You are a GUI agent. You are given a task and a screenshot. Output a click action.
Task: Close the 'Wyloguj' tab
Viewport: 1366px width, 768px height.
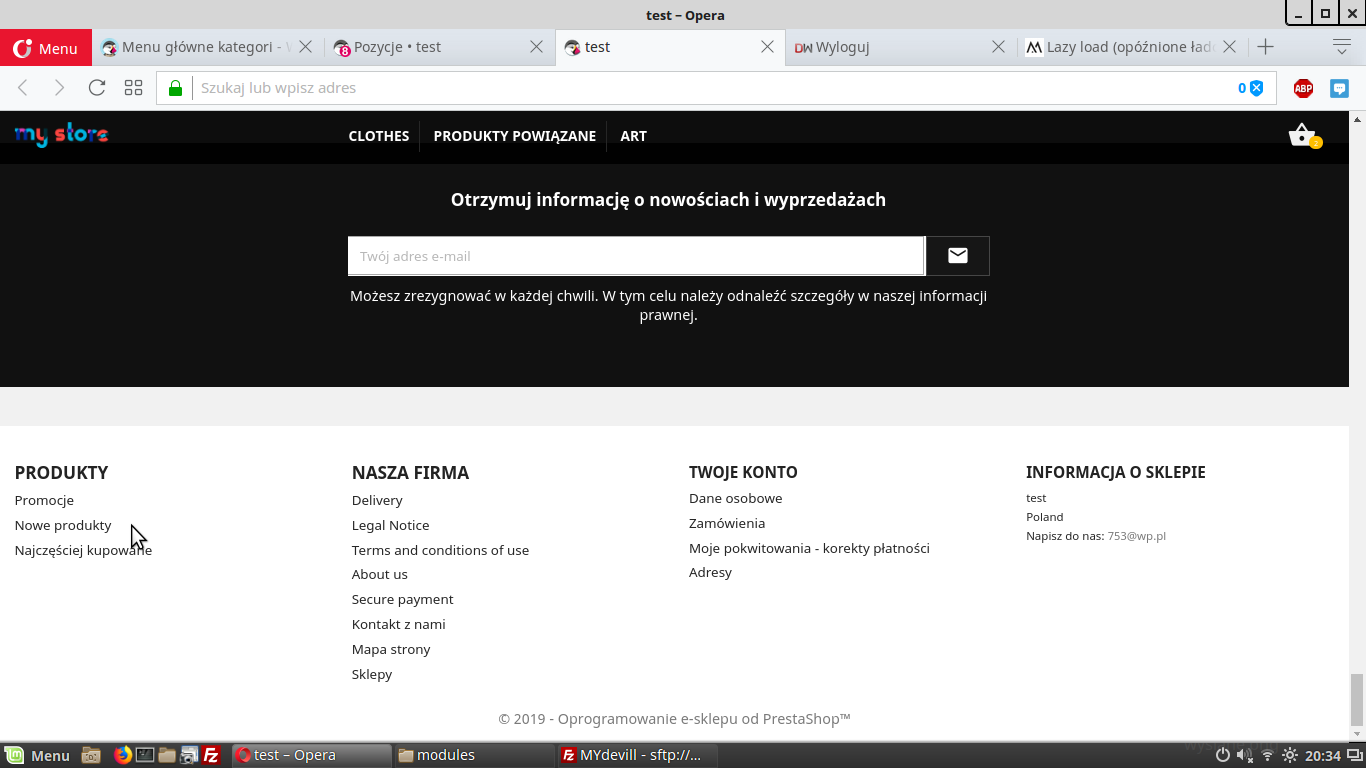pos(998,47)
